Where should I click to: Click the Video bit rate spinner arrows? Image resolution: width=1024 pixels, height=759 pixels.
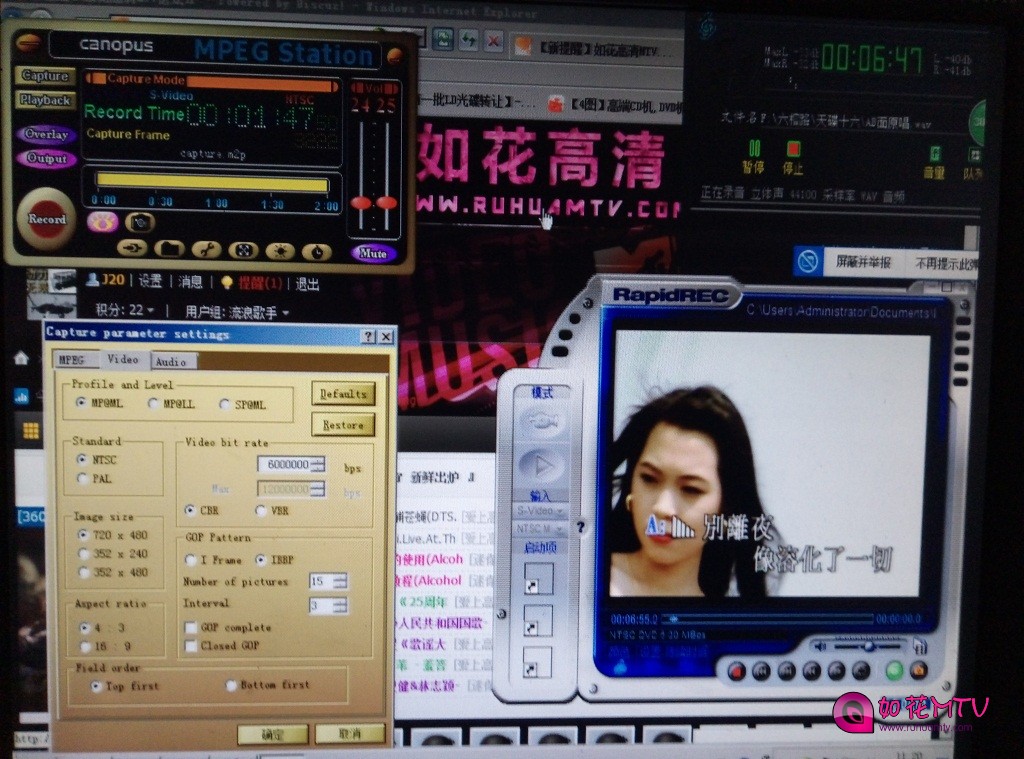click(318, 464)
